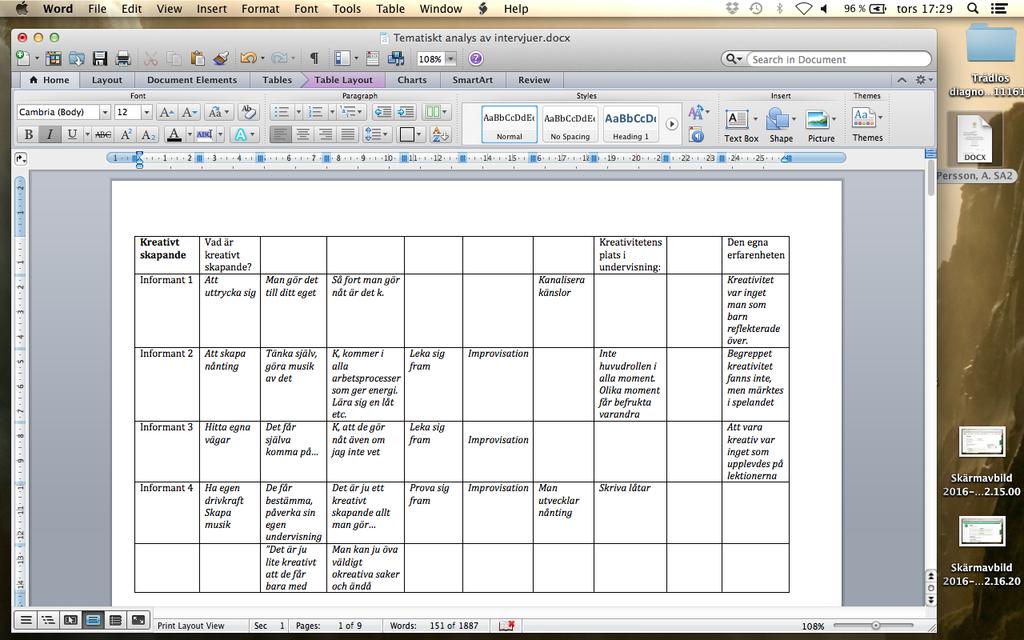The image size is (1024, 640).
Task: Select the Format Painter brush
Action: (x=221, y=59)
